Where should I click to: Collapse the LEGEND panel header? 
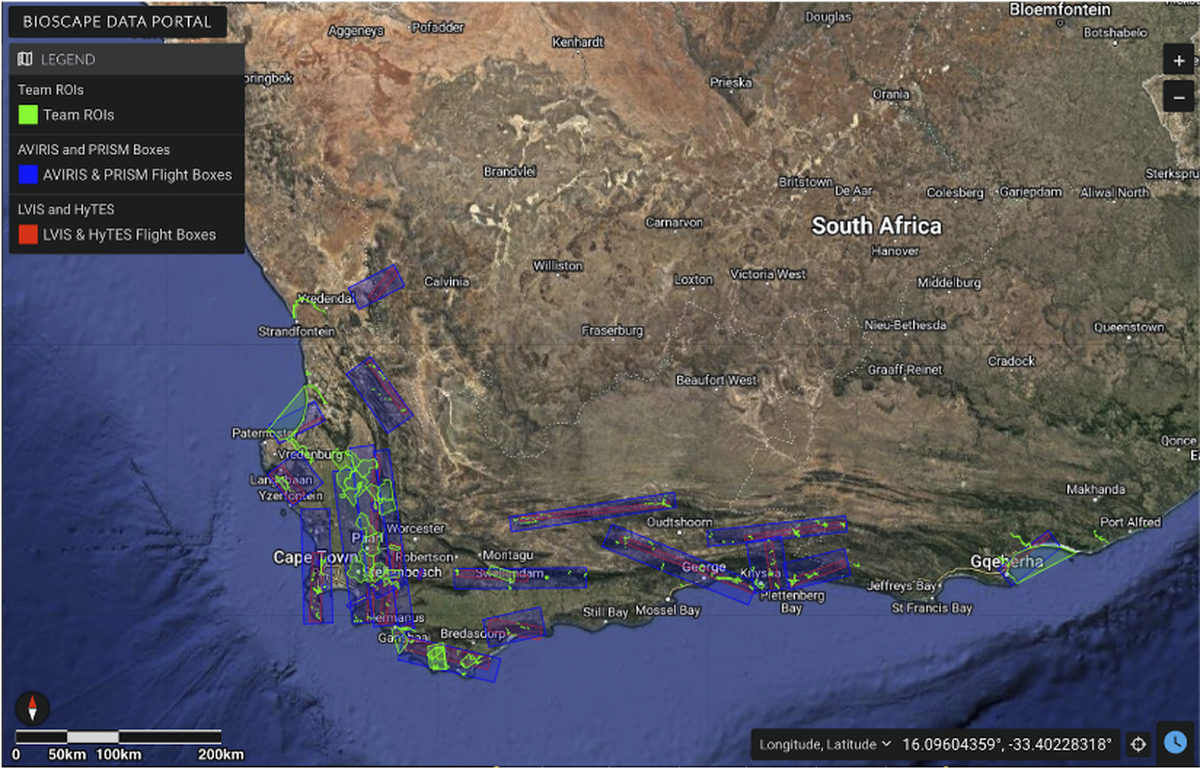pos(127,60)
